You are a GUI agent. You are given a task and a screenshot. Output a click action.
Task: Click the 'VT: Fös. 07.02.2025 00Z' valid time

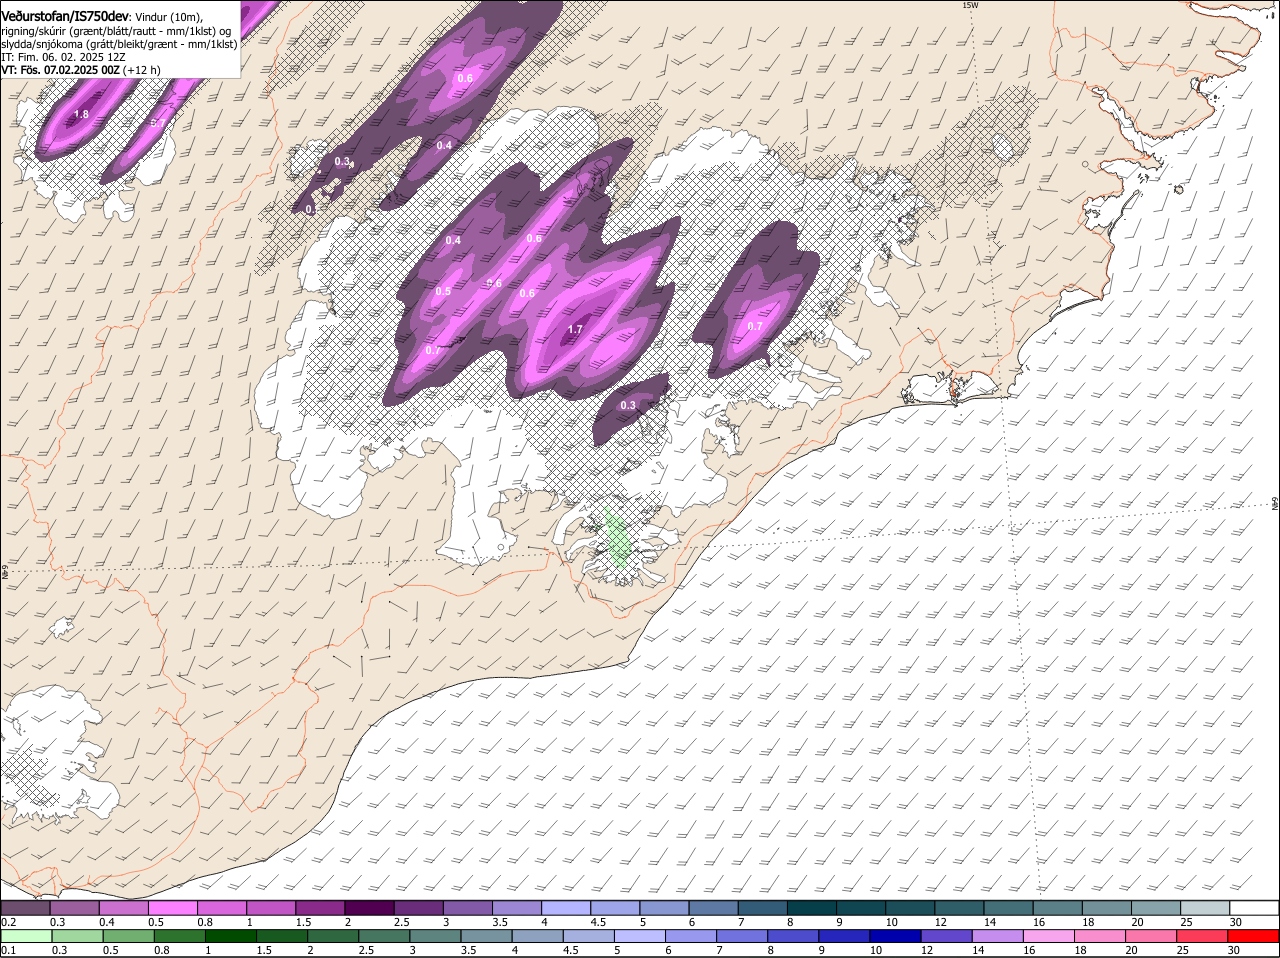tap(61, 70)
